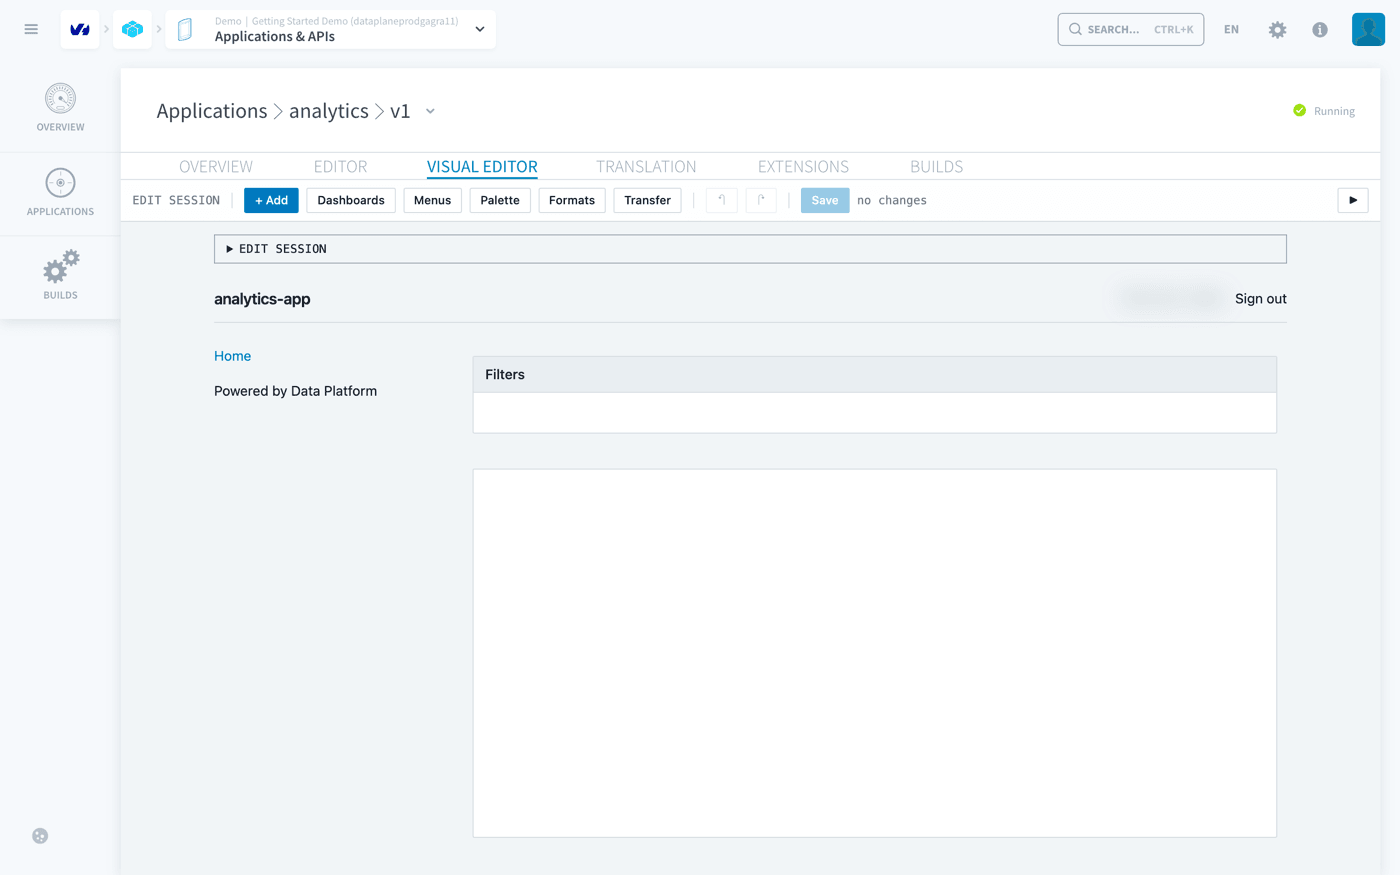
Task: Switch to the Editor tab
Action: point(340,166)
